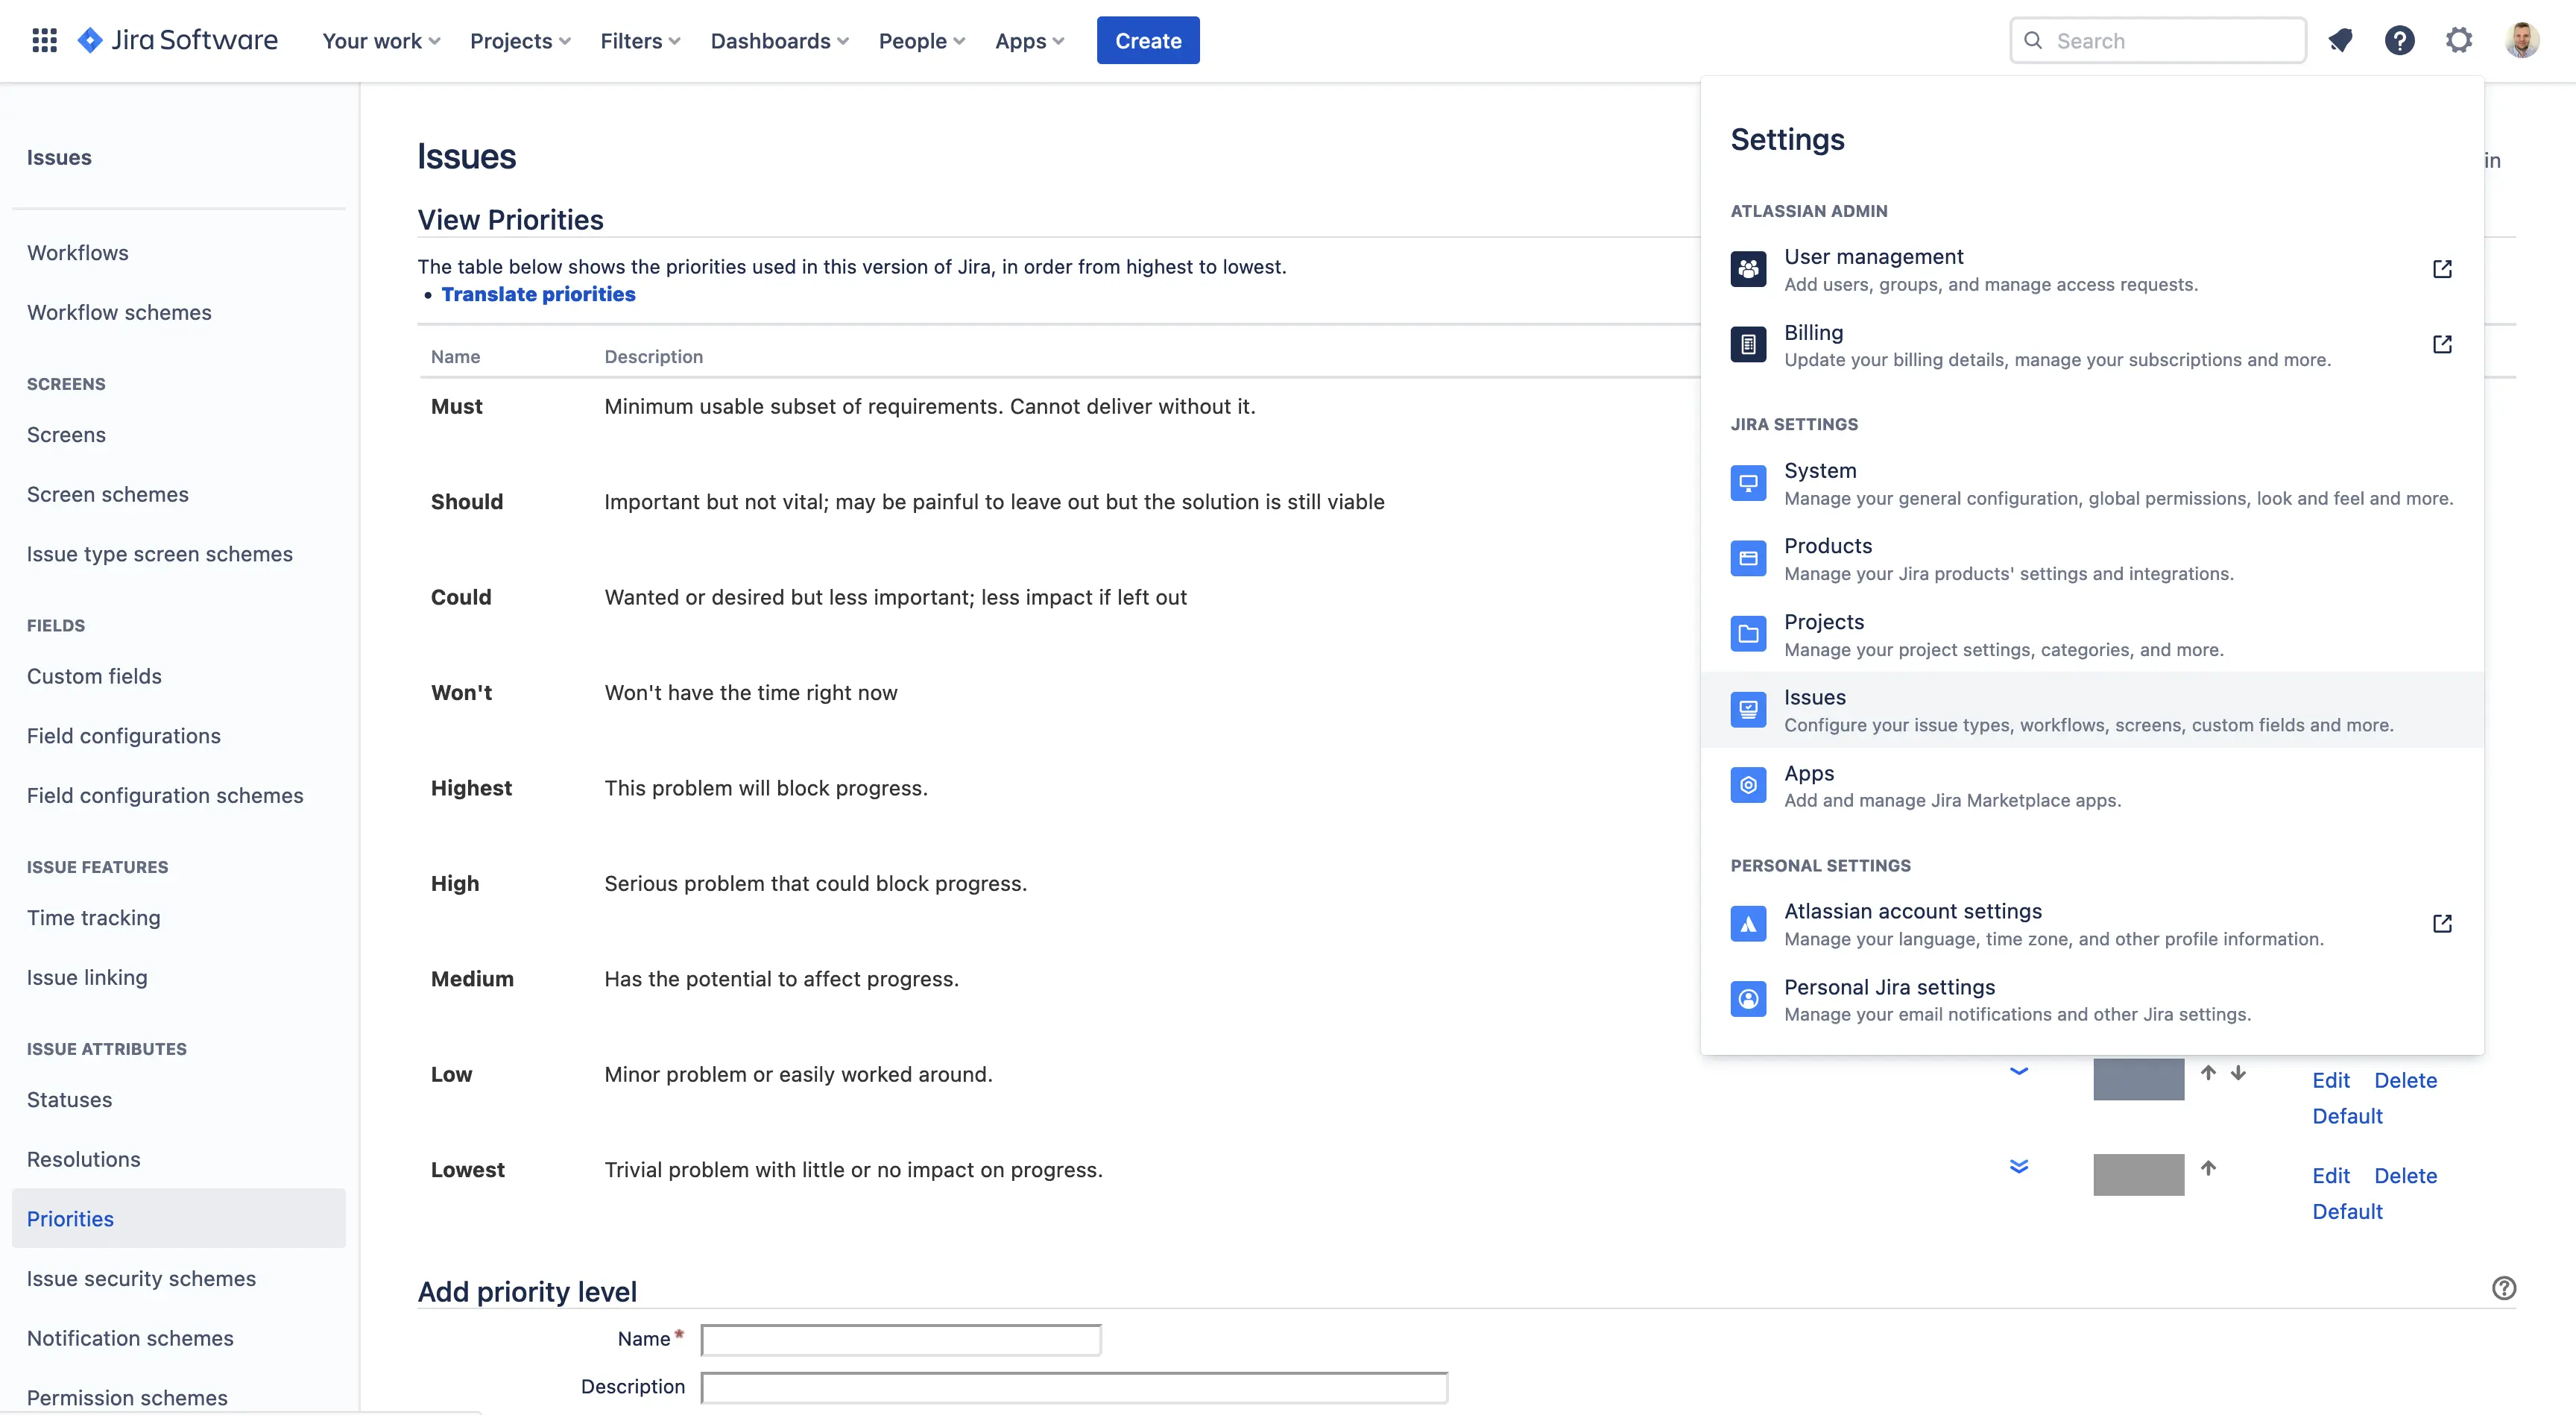Open User management external link icon

click(2442, 269)
